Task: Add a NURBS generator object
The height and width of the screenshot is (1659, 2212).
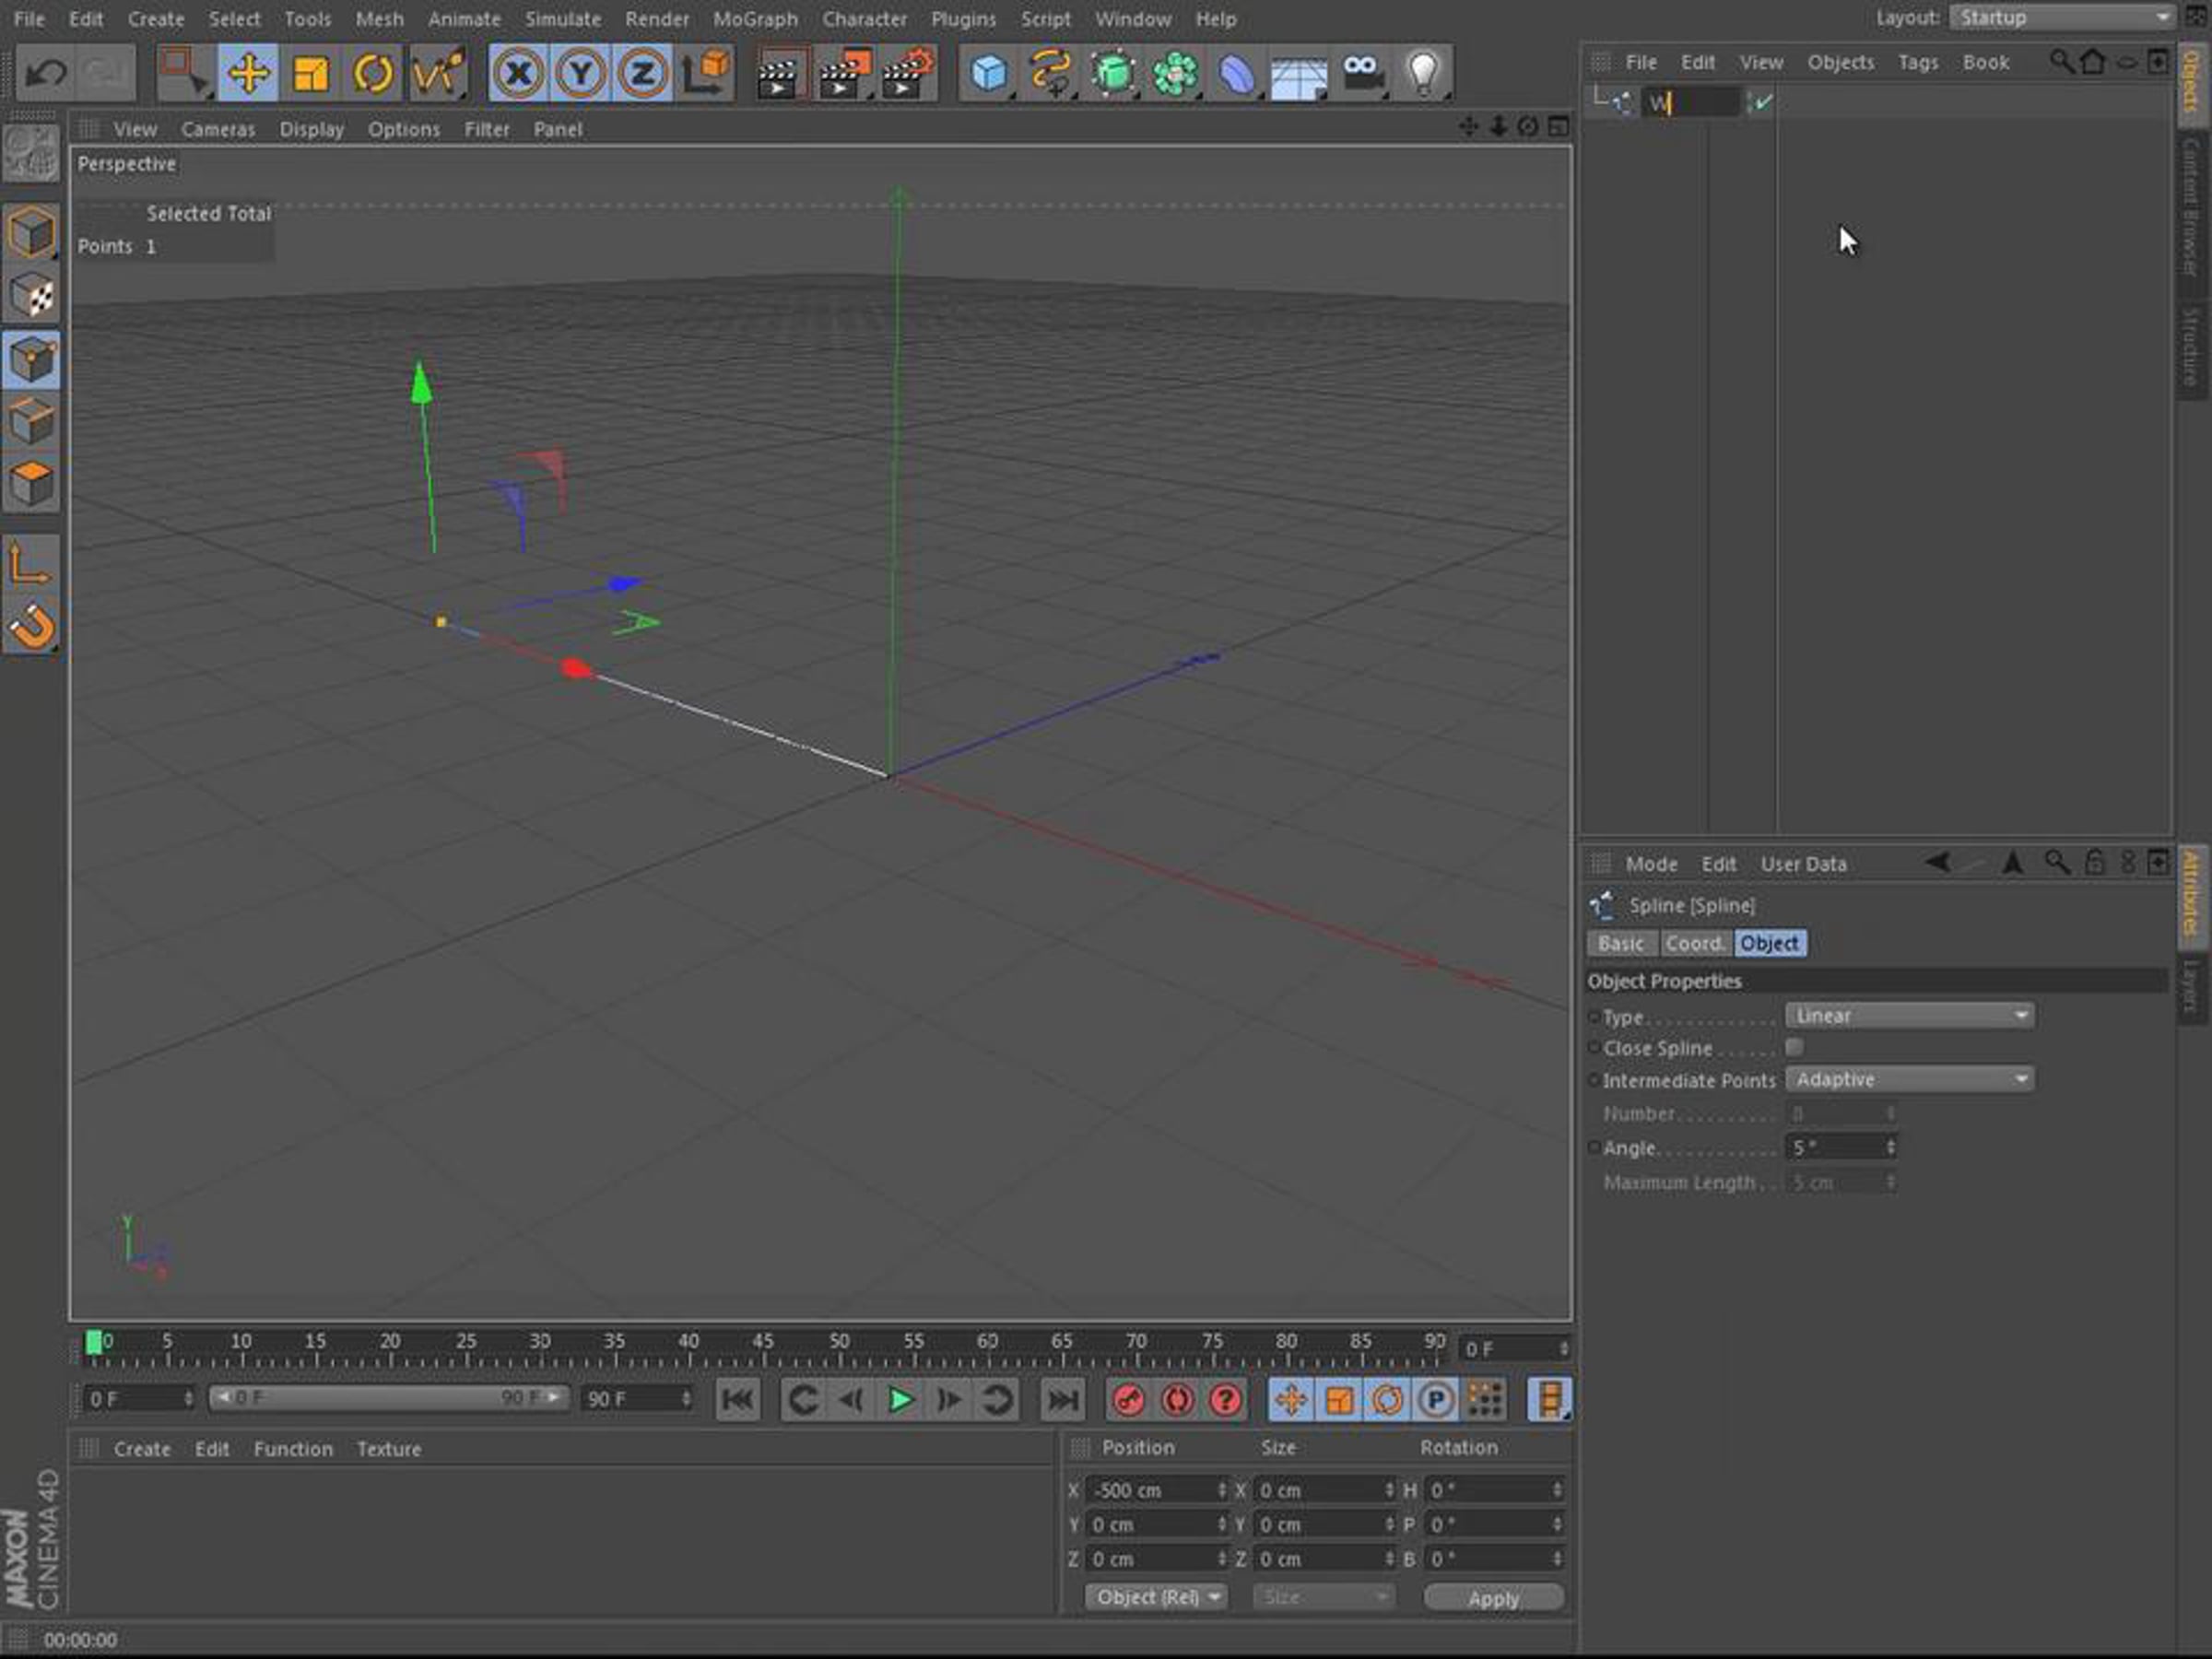Action: [x=1113, y=73]
